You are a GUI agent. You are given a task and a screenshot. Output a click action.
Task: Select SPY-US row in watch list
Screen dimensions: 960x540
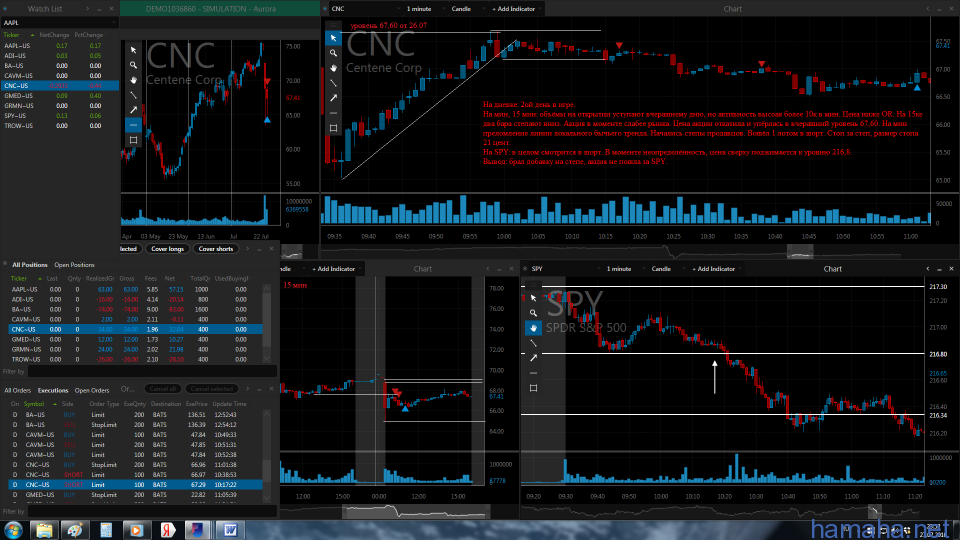59,116
